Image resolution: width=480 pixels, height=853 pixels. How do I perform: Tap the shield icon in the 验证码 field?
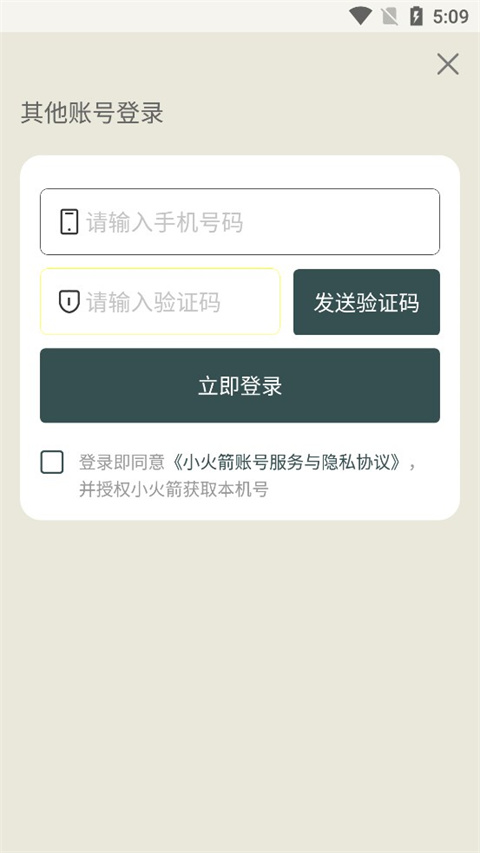69,302
